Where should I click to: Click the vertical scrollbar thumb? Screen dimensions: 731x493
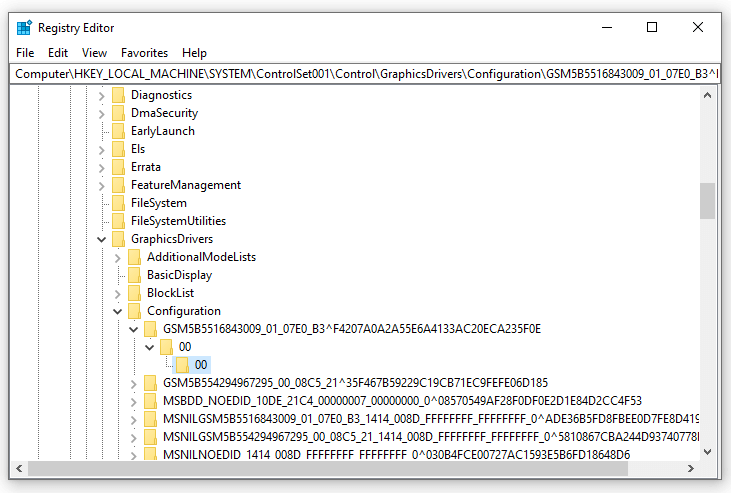click(707, 201)
